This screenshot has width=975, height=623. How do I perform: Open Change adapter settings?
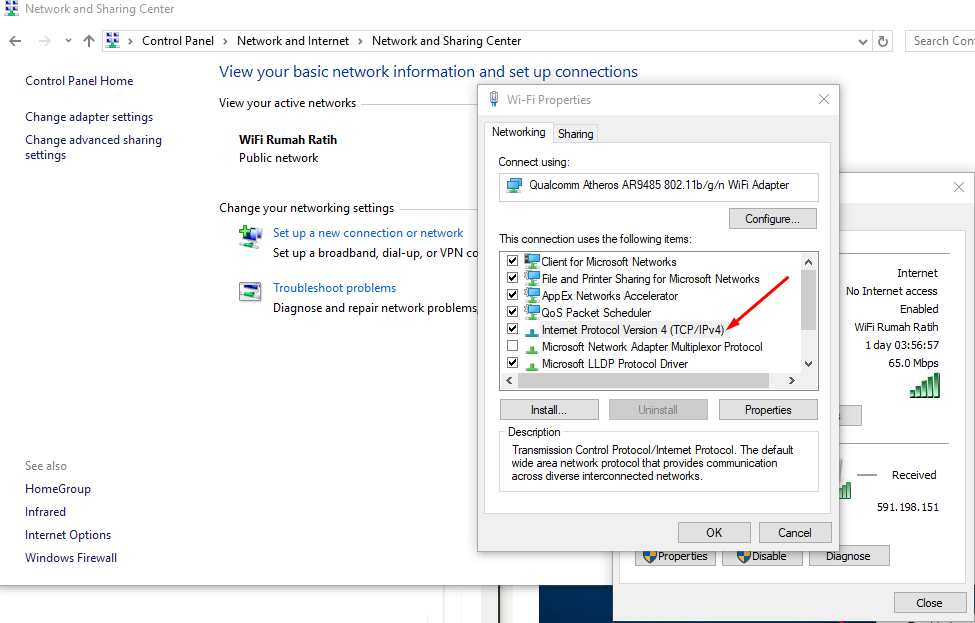coord(89,117)
